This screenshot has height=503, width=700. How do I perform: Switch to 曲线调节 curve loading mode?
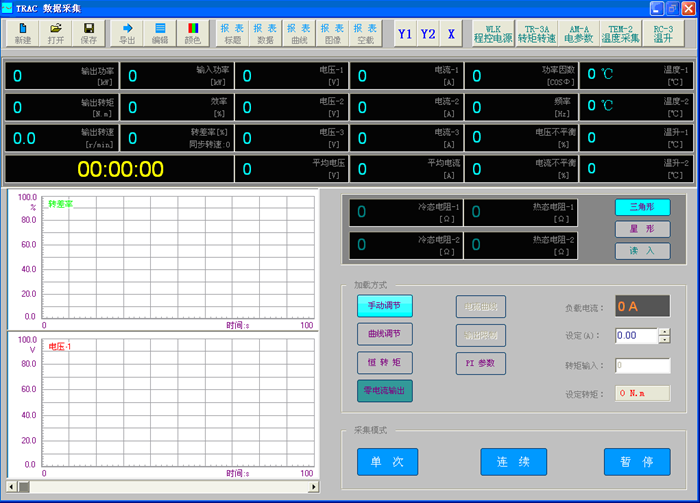click(x=384, y=334)
